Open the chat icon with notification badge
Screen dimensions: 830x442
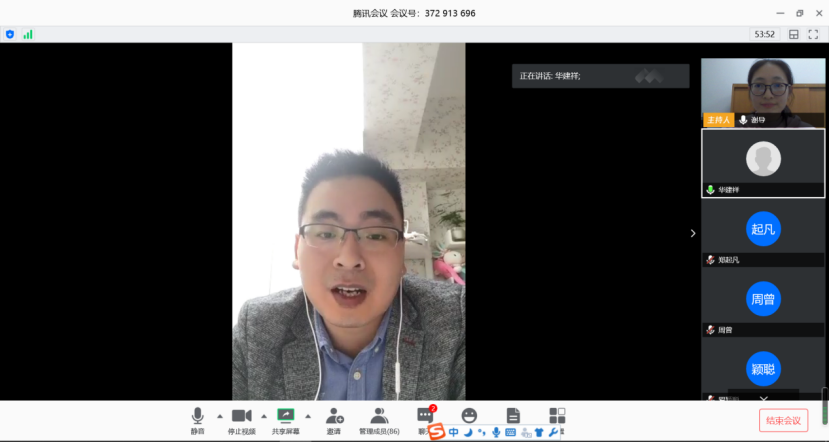point(425,415)
